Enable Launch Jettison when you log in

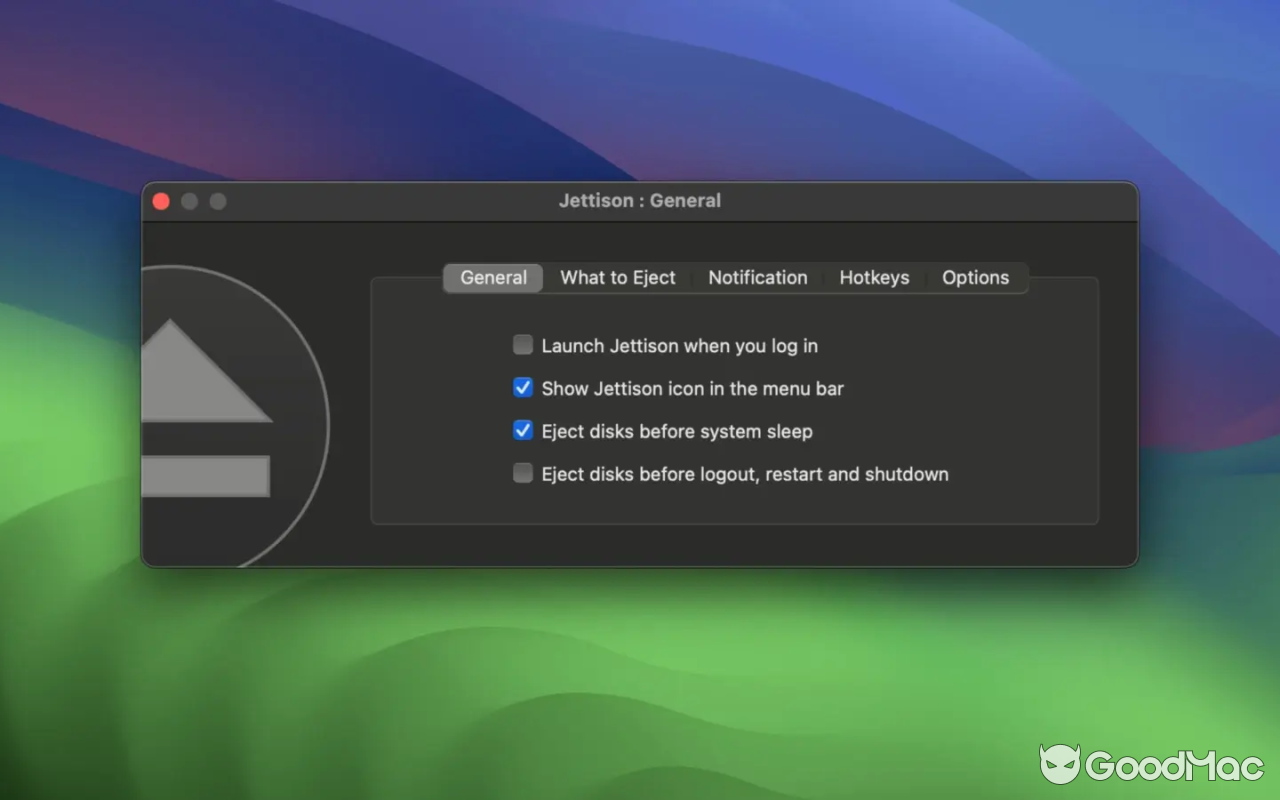(522, 344)
